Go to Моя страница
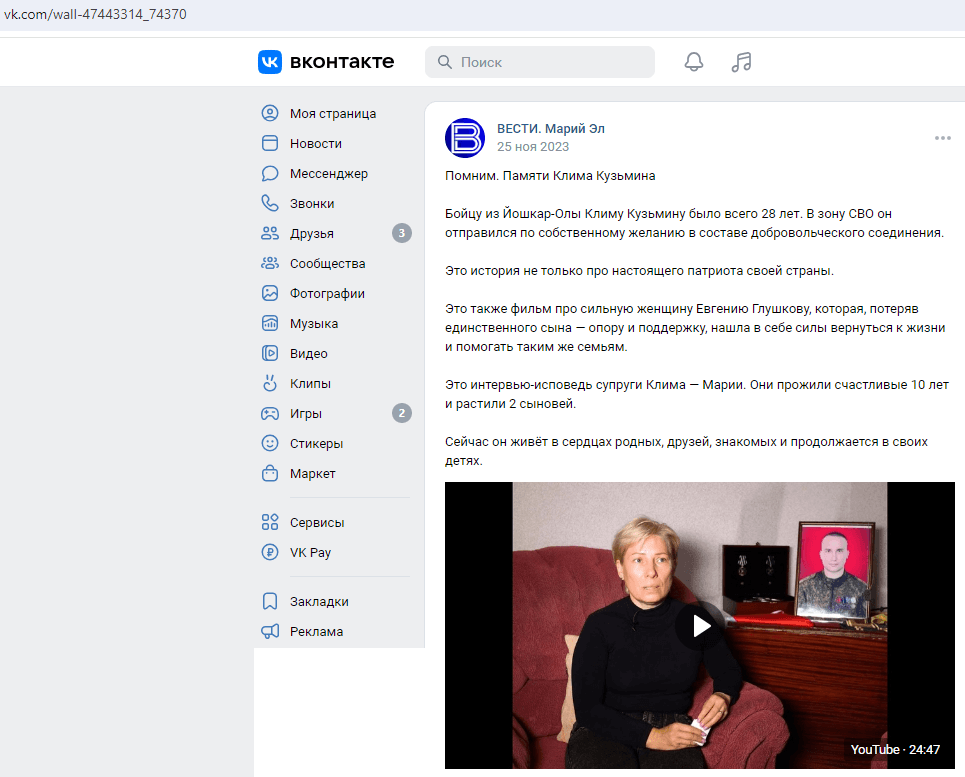Screen dimensions: 965x777 click(x=333, y=113)
